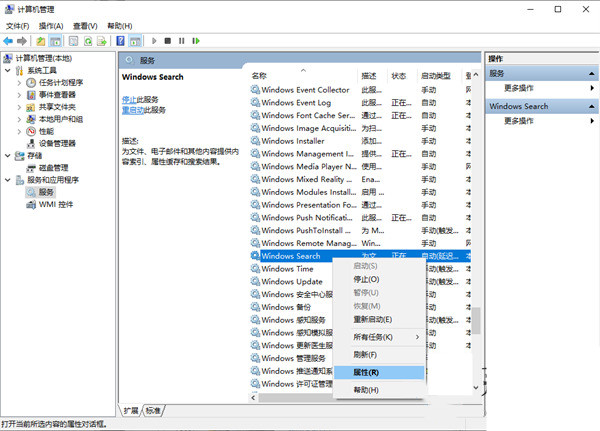Switch to the 标准 tab
This screenshot has width=600, height=431.
[153, 411]
